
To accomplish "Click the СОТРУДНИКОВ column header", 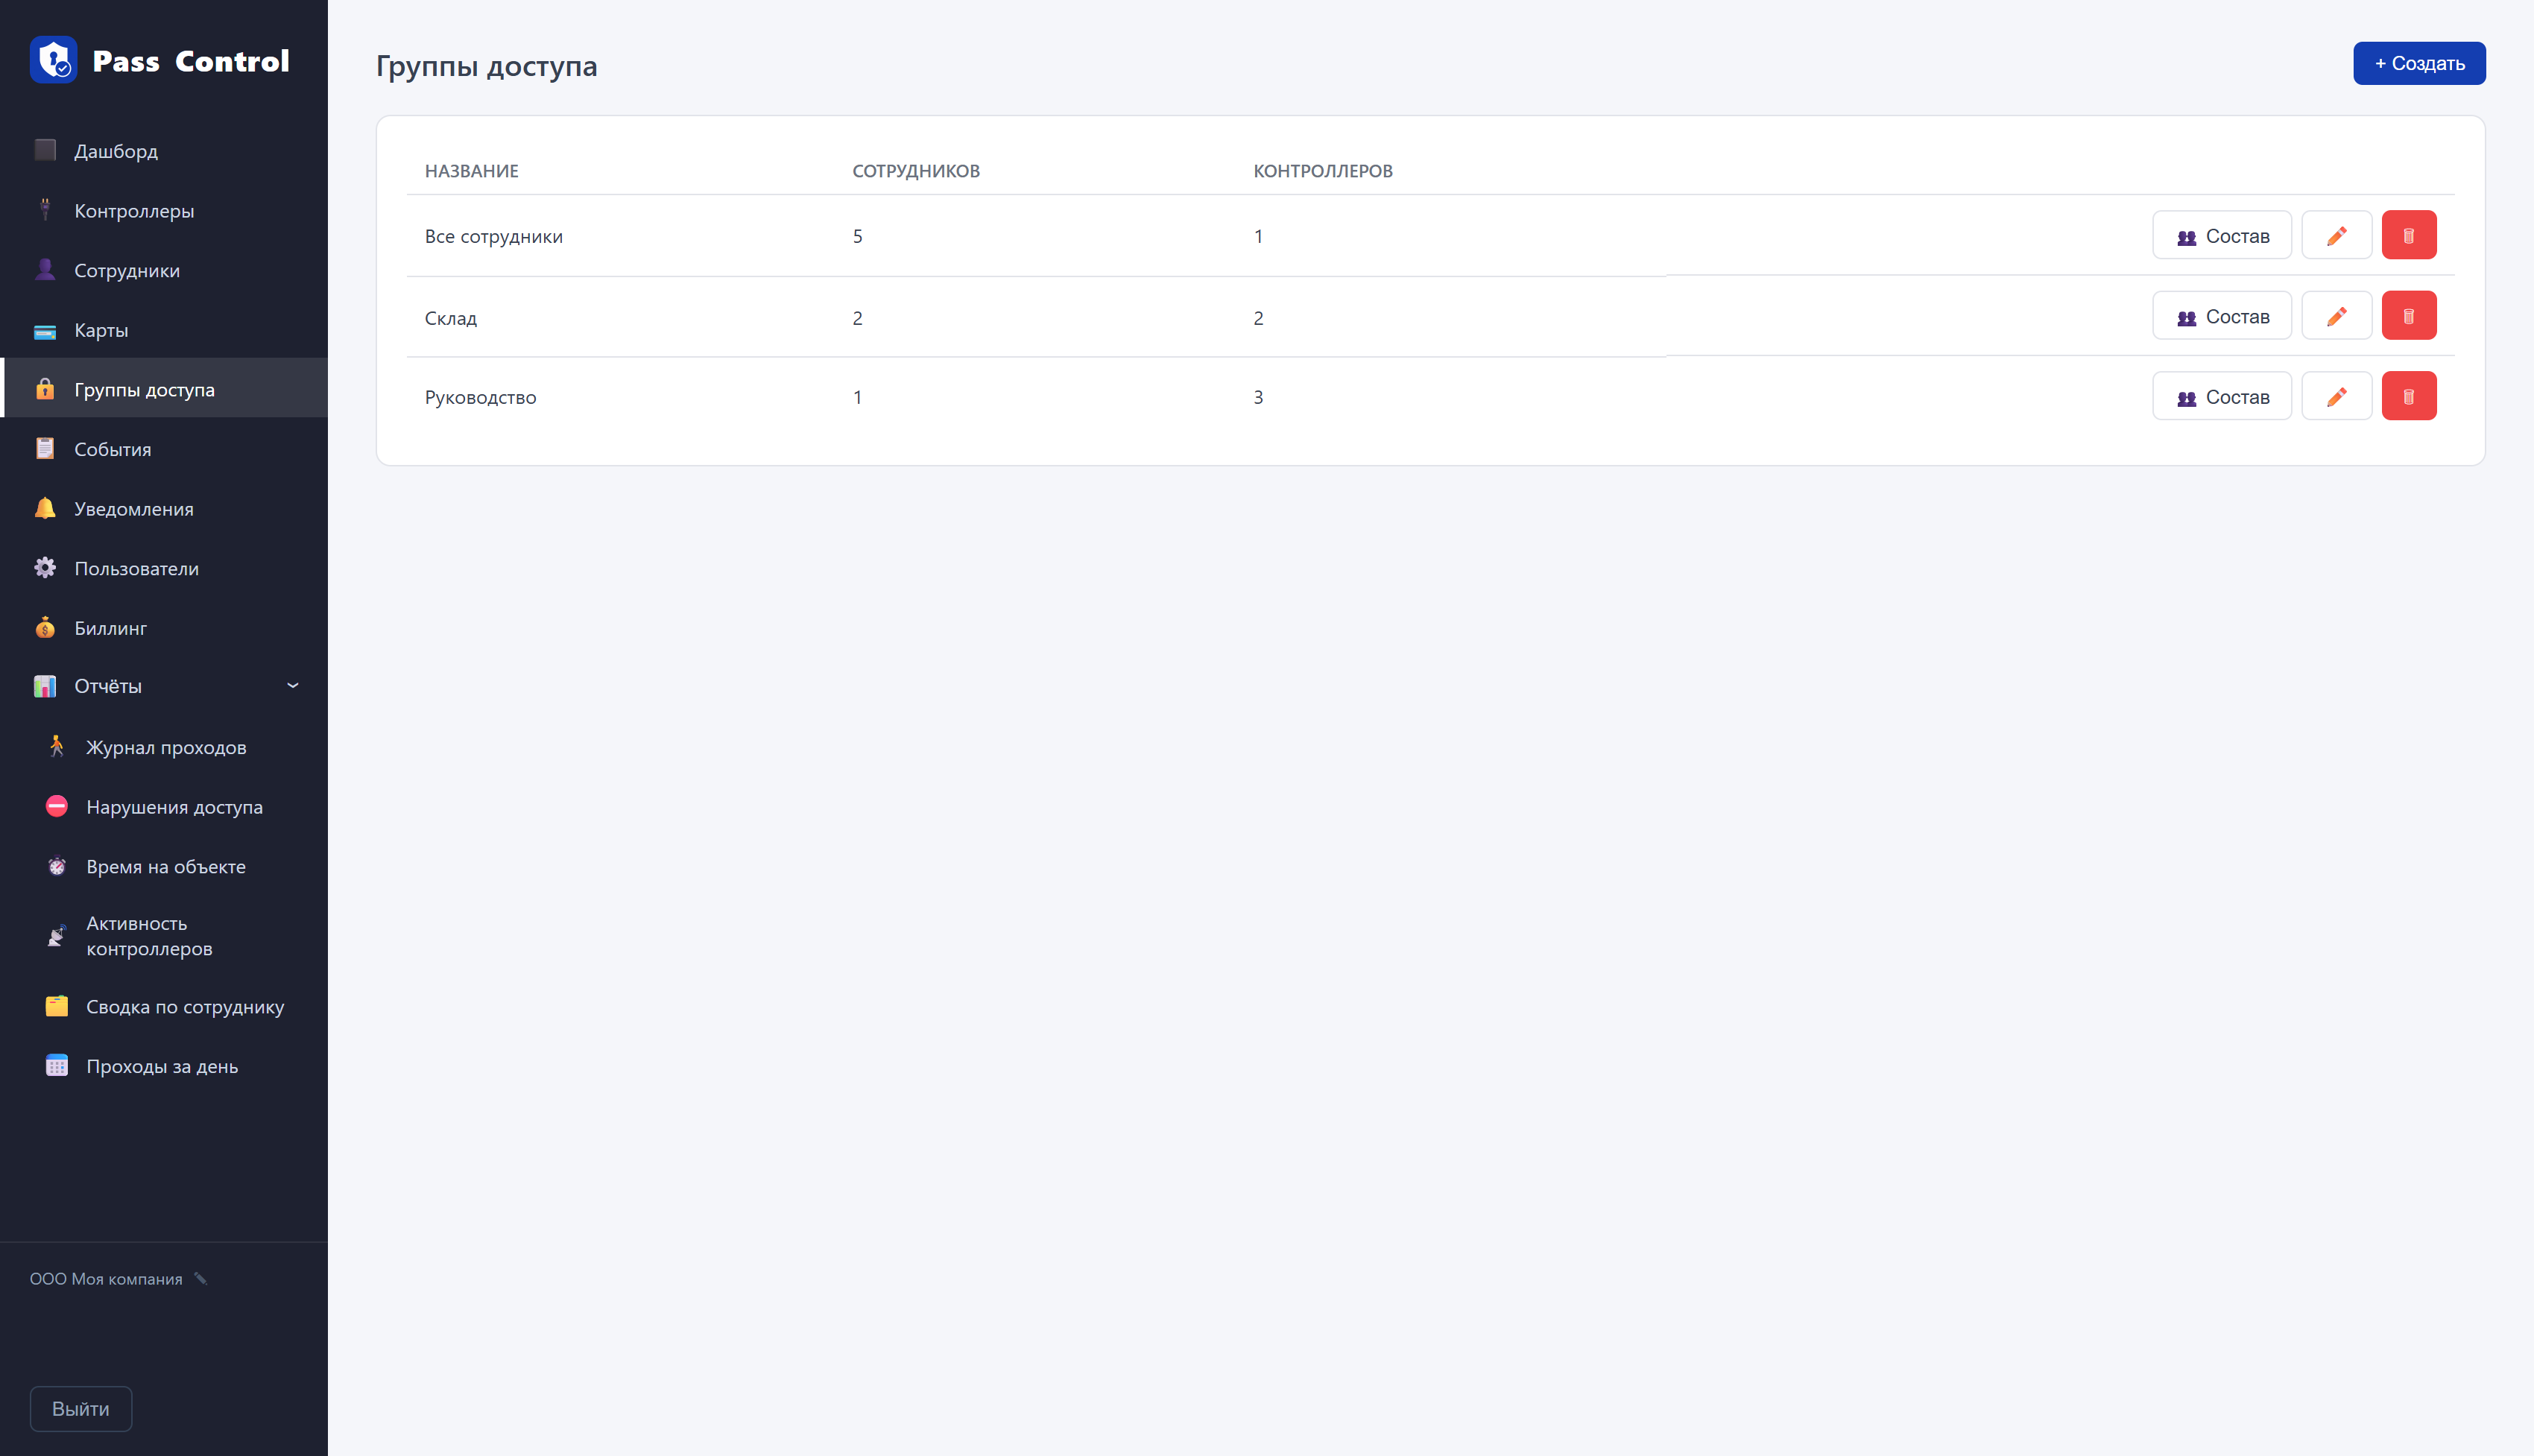I will pyautogui.click(x=916, y=171).
